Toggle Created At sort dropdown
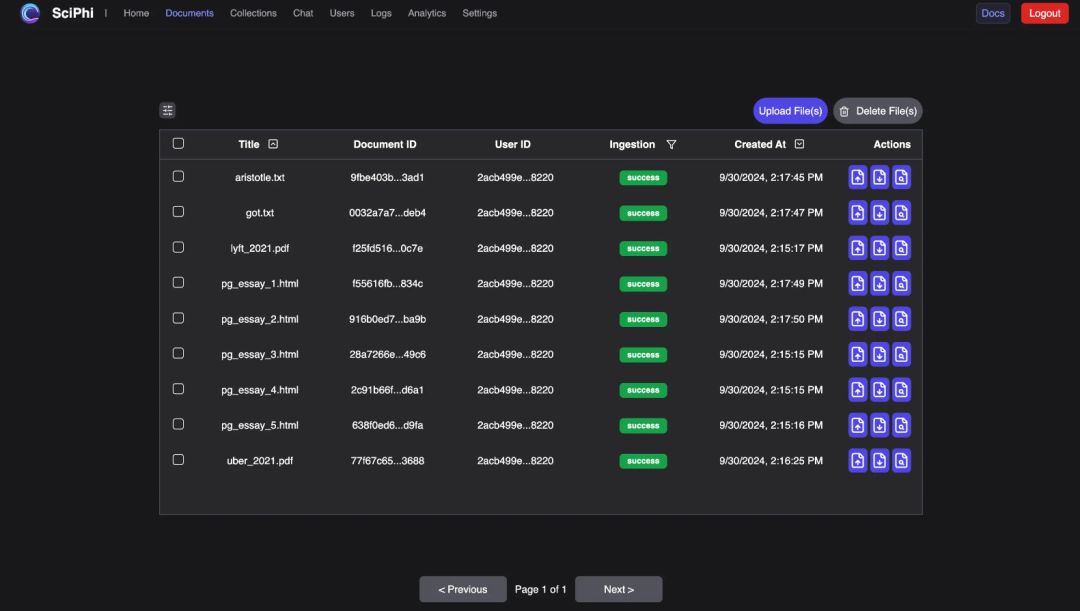1080x611 pixels. click(x=800, y=144)
